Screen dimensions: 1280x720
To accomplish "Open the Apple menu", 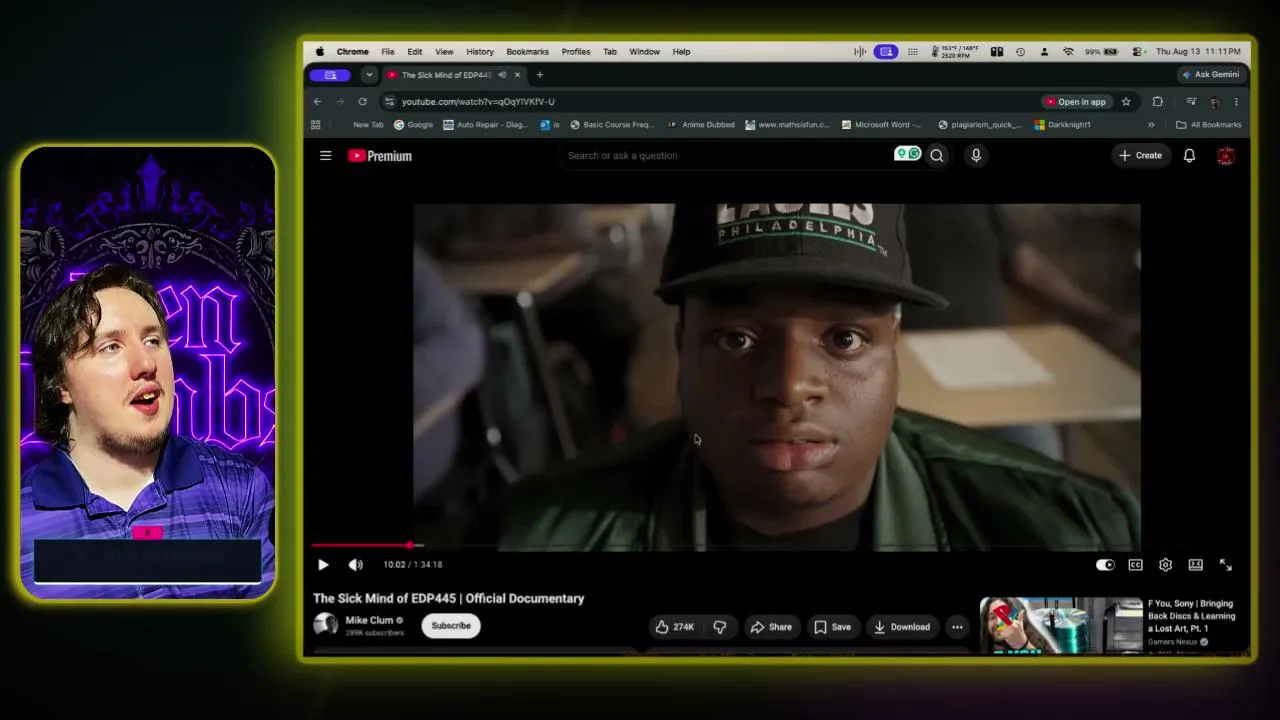I will (320, 52).
